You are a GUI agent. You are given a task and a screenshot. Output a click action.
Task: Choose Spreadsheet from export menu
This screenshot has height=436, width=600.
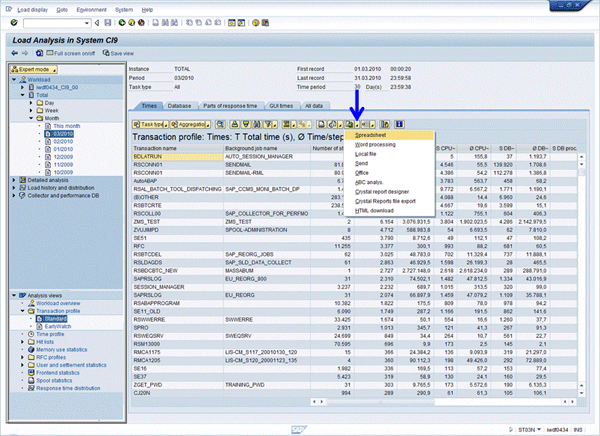[389, 135]
